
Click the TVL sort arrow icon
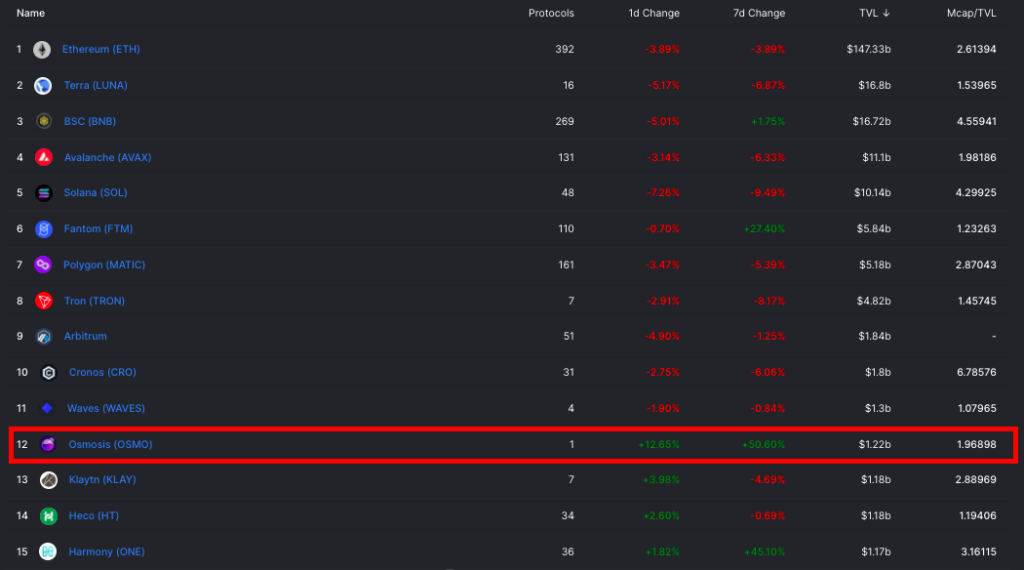click(886, 13)
